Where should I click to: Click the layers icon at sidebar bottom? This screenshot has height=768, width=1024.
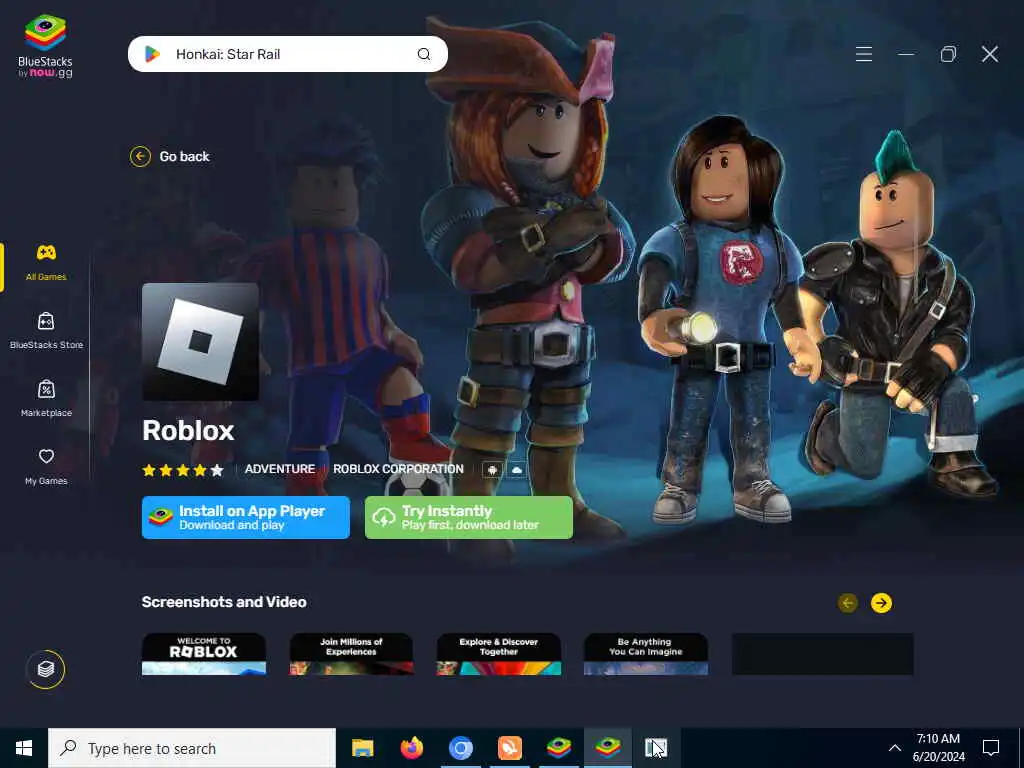tap(46, 669)
